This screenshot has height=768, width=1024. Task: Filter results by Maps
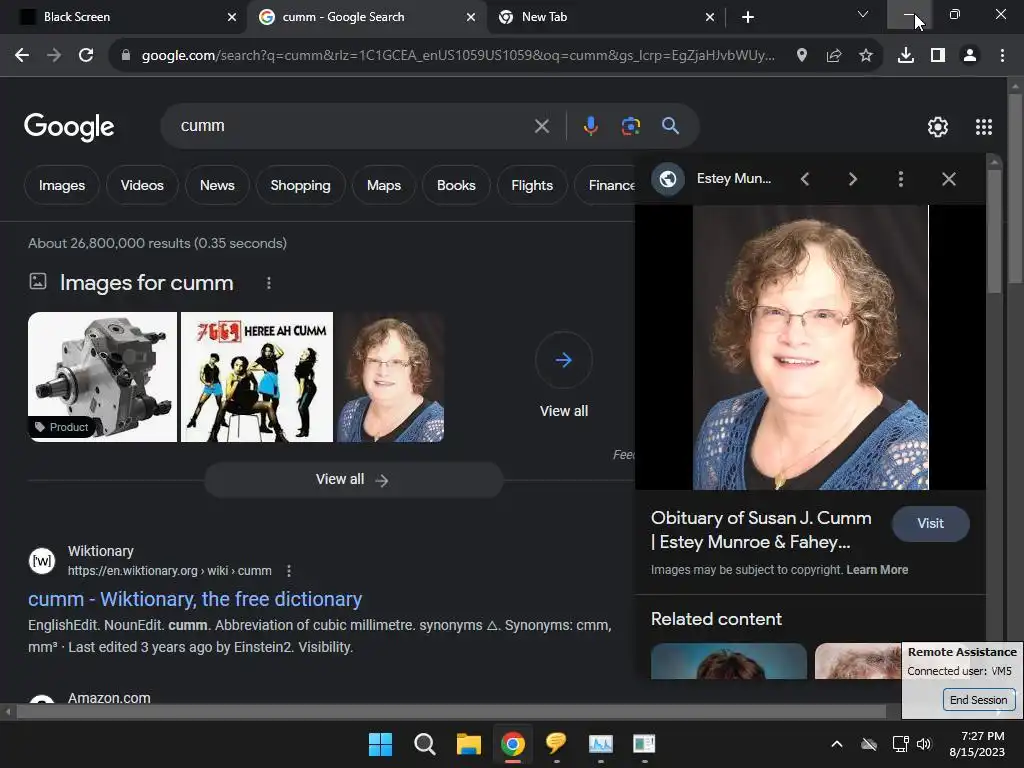click(384, 185)
